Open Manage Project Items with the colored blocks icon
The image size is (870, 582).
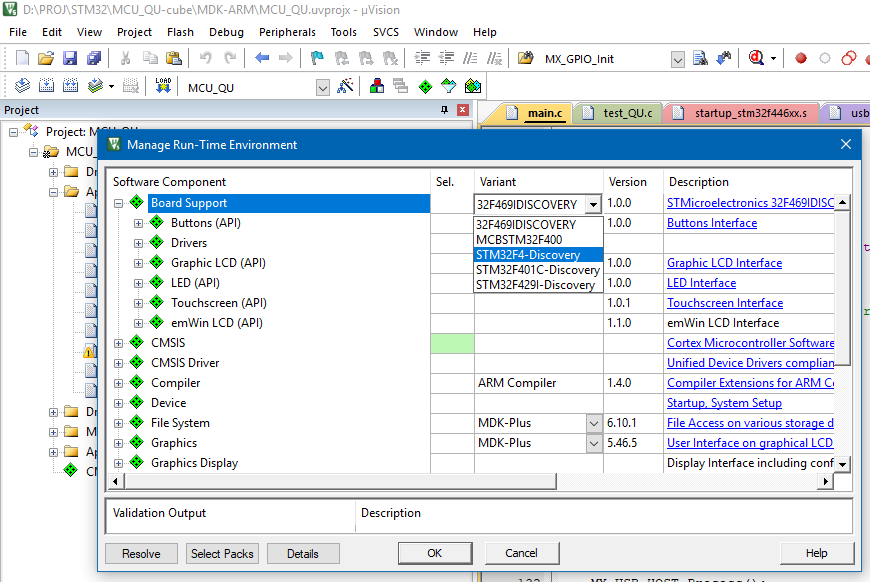377,86
